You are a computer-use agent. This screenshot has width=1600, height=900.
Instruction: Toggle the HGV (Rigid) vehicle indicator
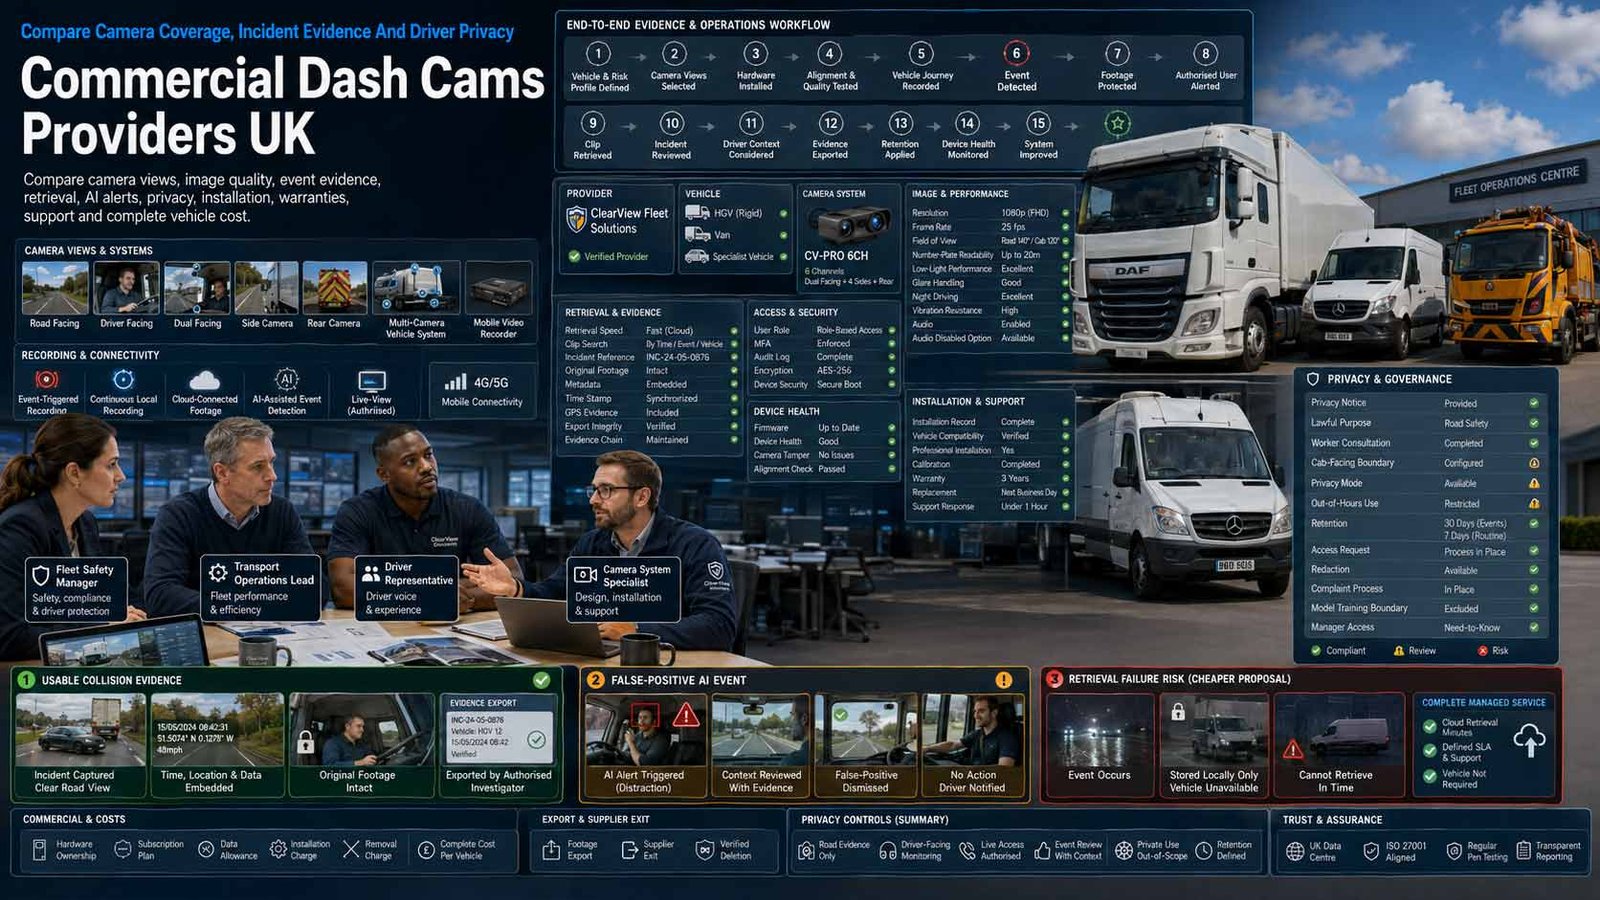tap(783, 213)
